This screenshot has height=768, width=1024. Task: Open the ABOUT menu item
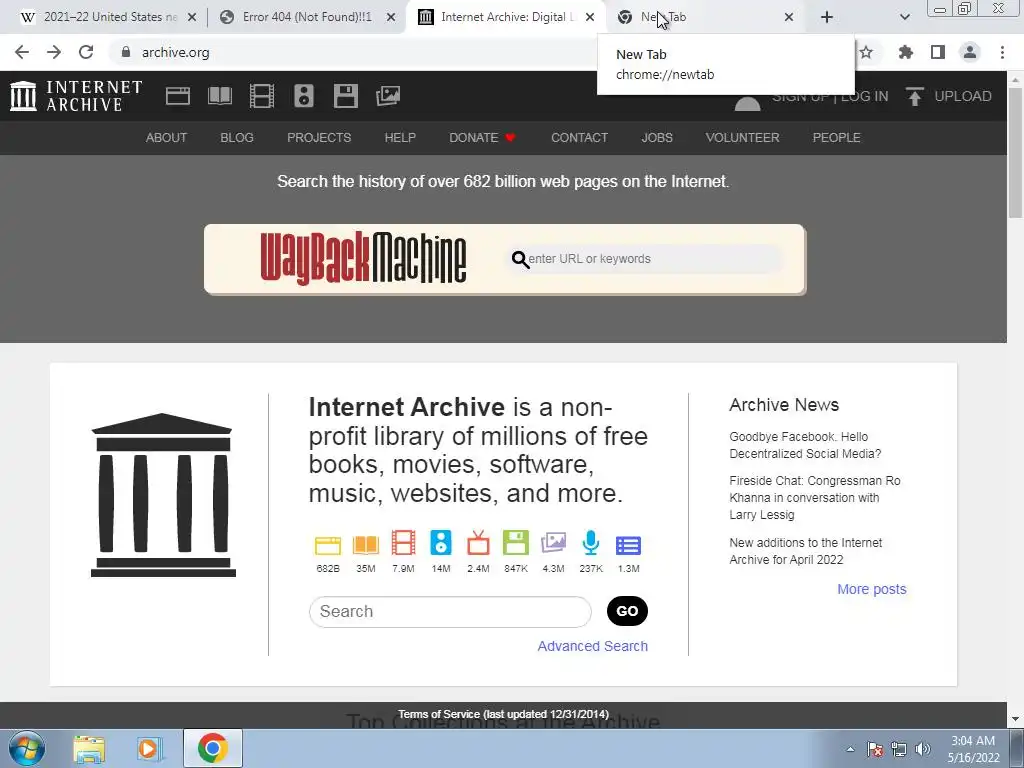pos(166,138)
